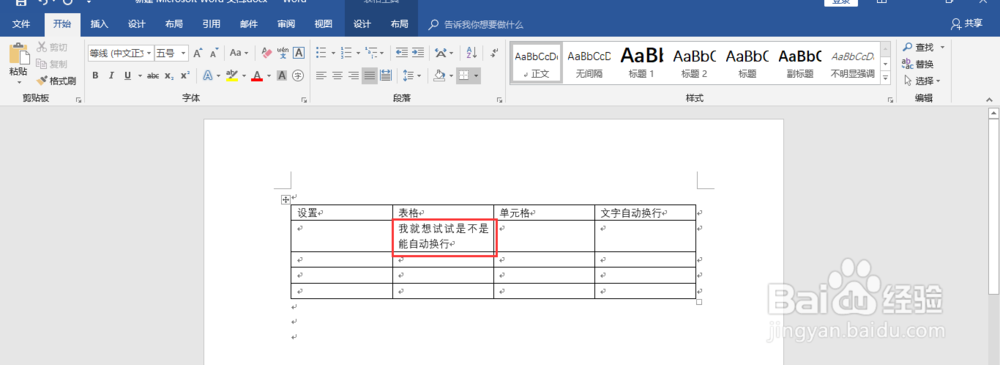Switch to the References (引用) tab
The image size is (1000, 365).
(x=211, y=24)
